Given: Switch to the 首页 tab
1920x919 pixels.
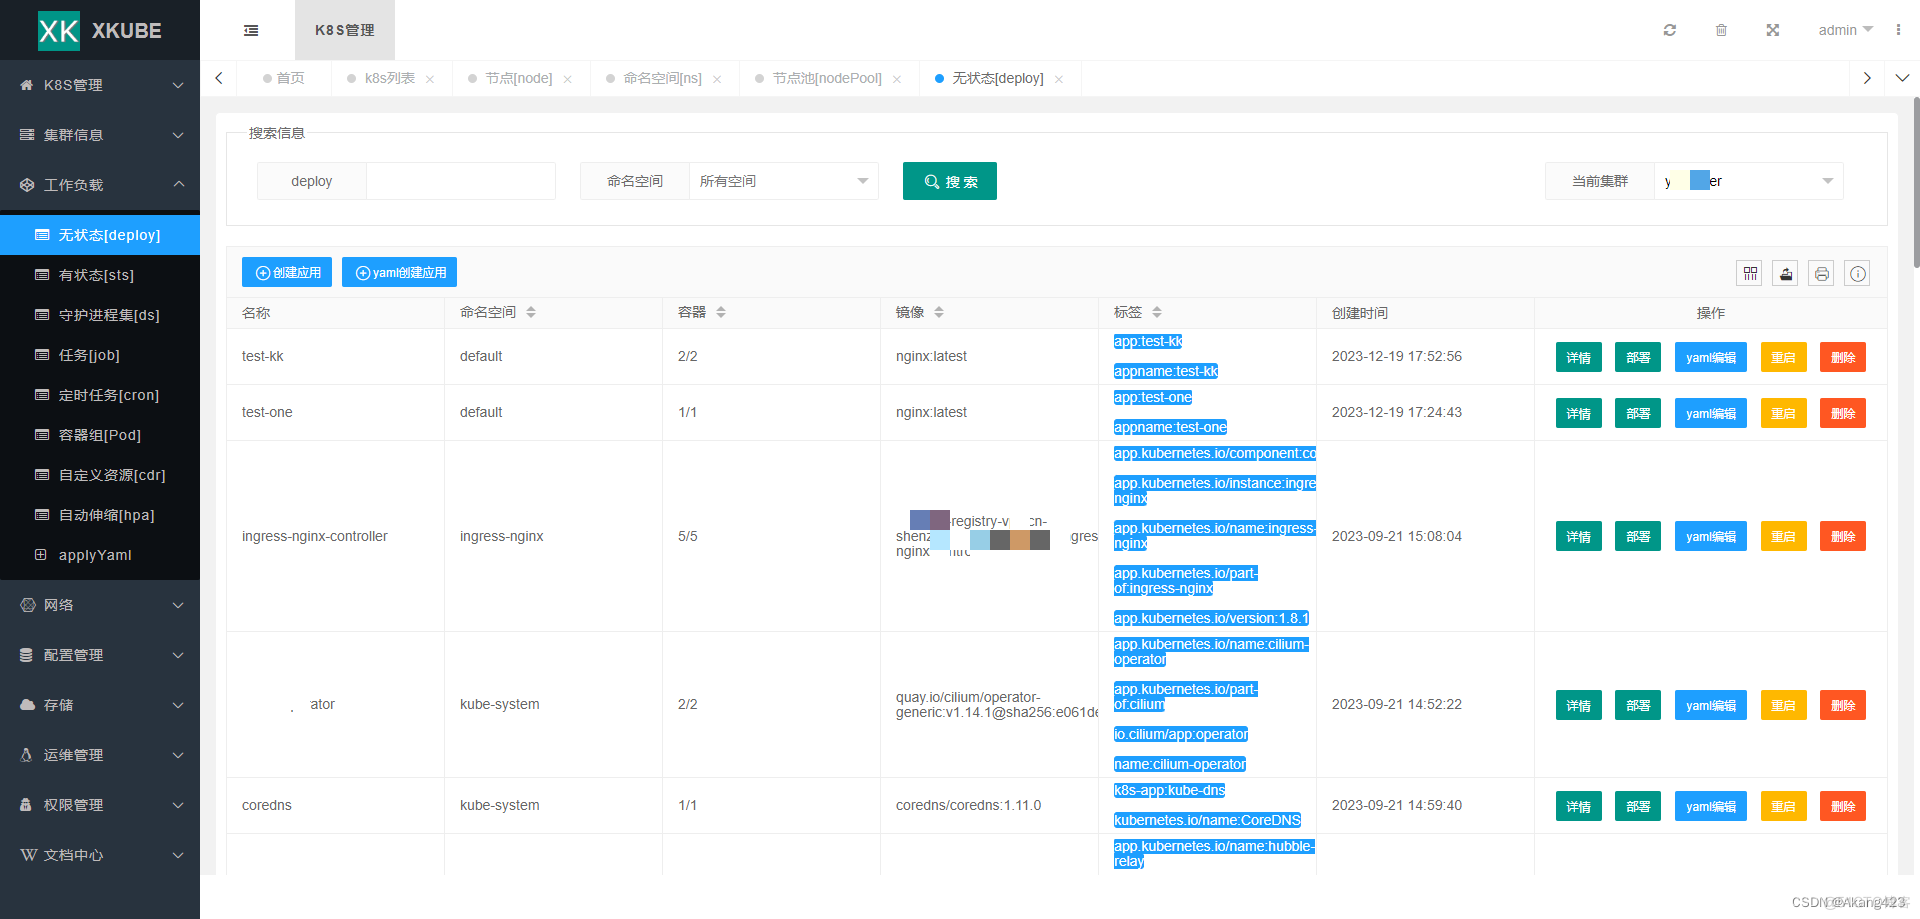Looking at the screenshot, I should (x=284, y=78).
